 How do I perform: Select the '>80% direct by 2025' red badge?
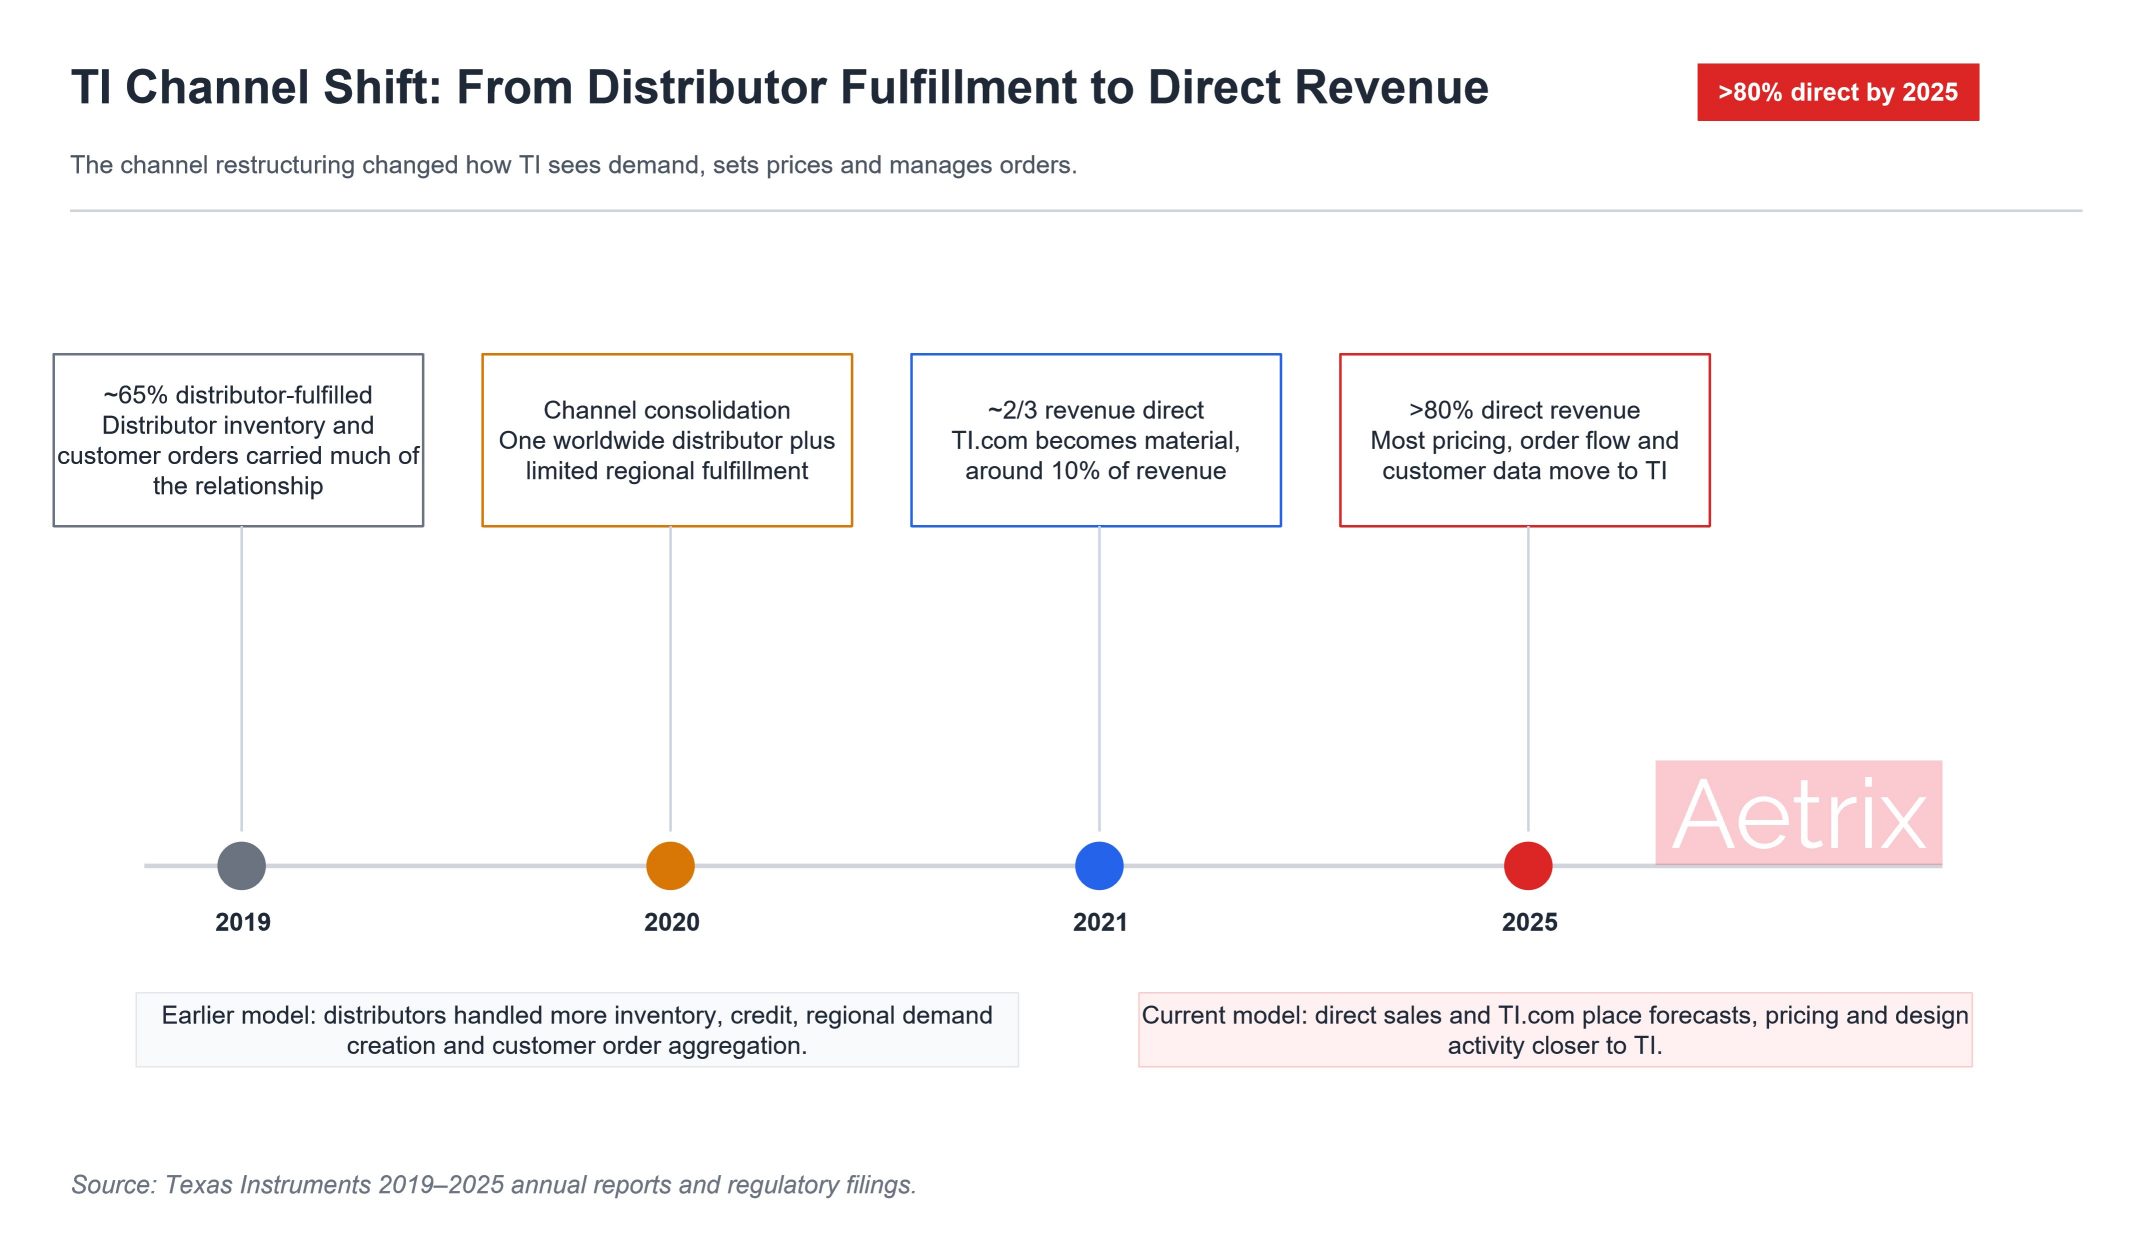point(1837,92)
